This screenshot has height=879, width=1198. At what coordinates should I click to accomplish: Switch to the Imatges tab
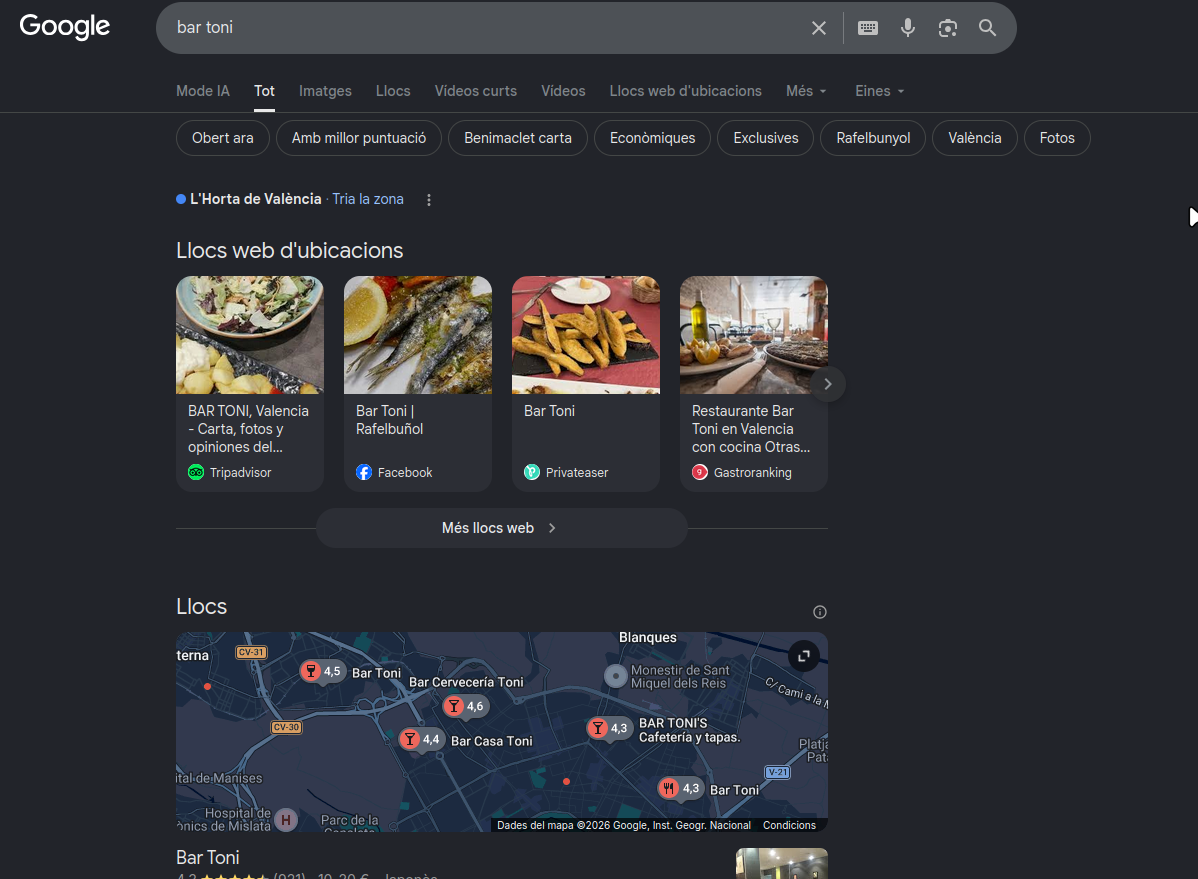[x=325, y=91]
